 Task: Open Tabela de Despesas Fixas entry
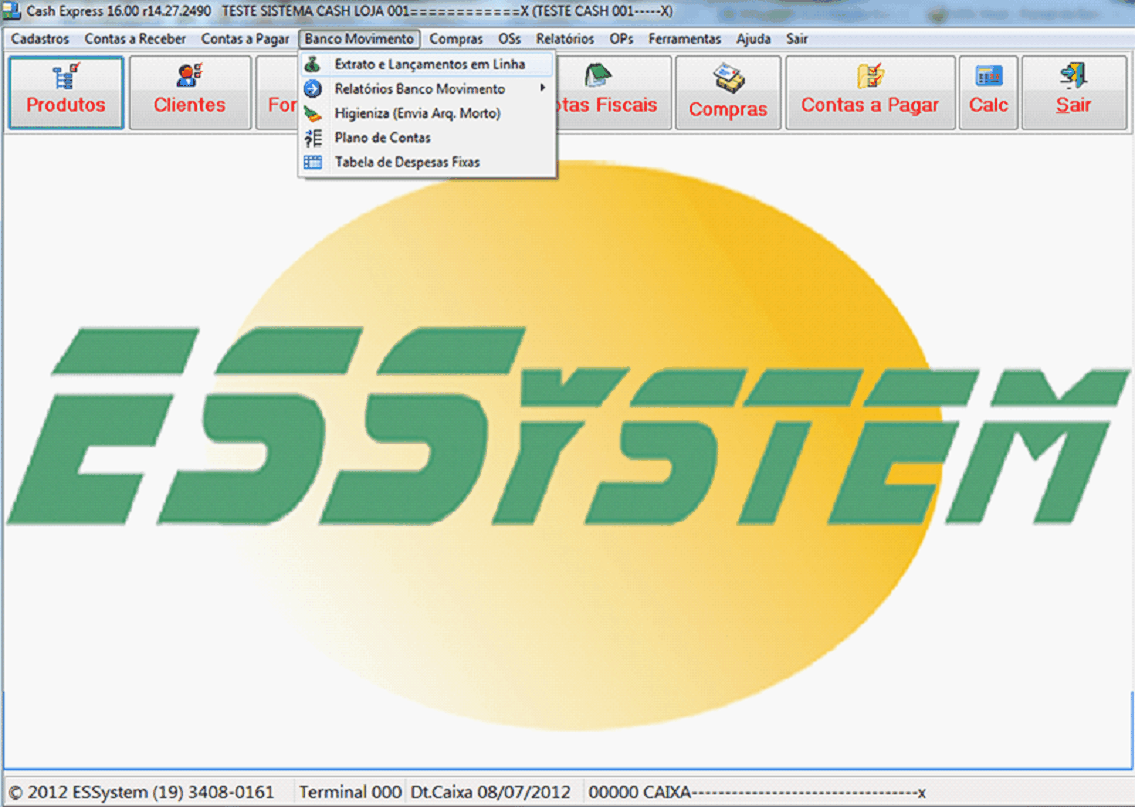[x=407, y=162]
